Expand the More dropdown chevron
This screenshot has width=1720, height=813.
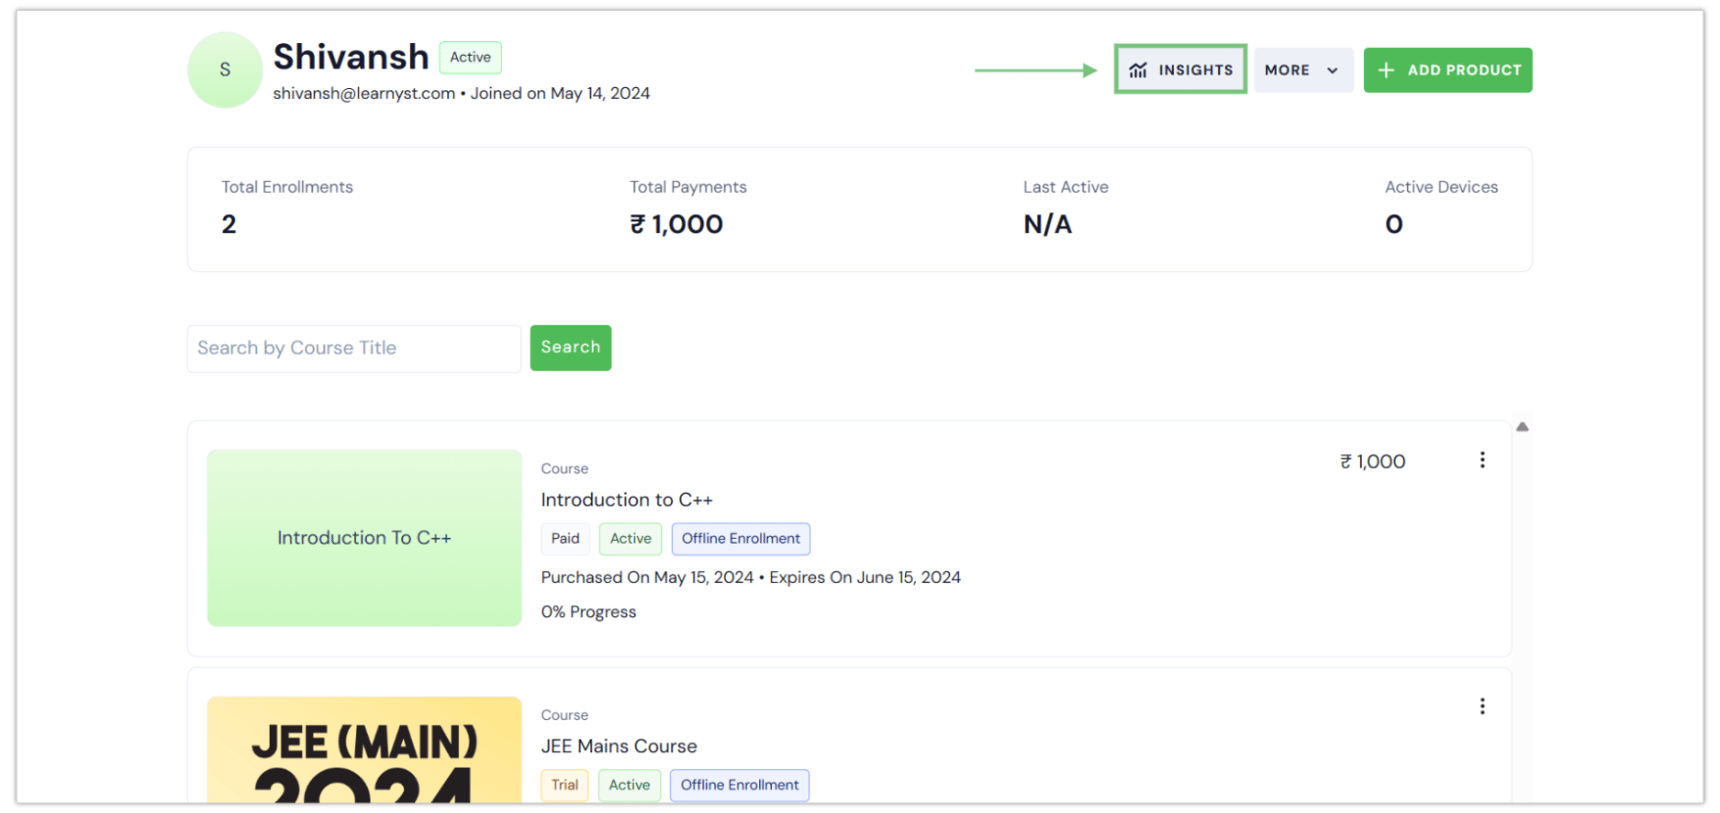[x=1332, y=70]
